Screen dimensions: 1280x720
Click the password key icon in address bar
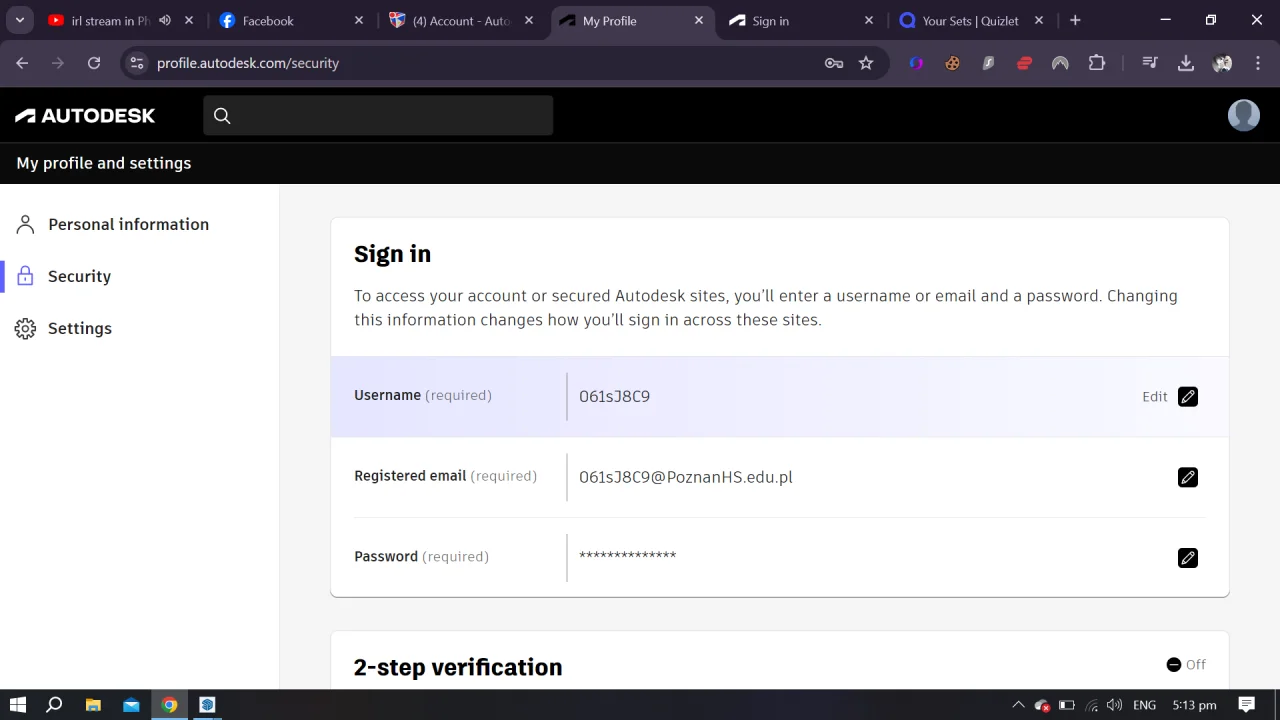pyautogui.click(x=834, y=63)
